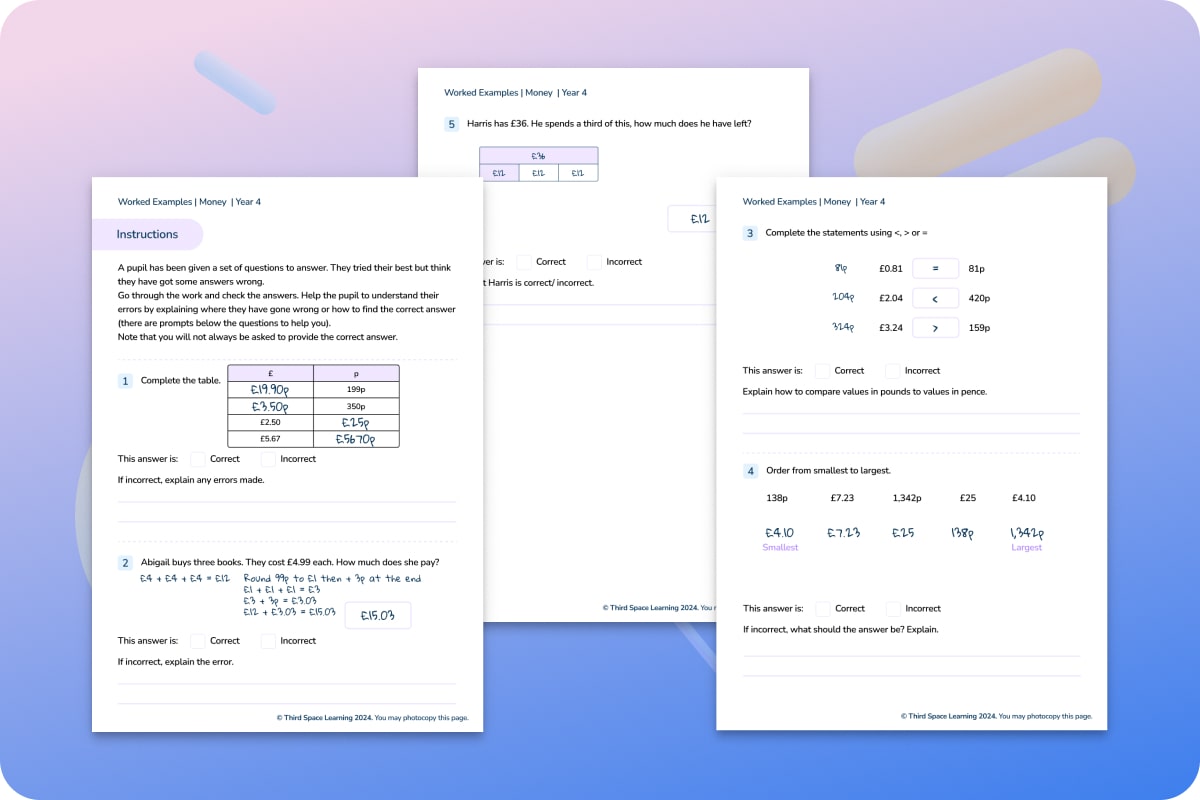This screenshot has width=1200, height=800.
Task: Click the £0.81 value in question 3
Action: click(891, 269)
